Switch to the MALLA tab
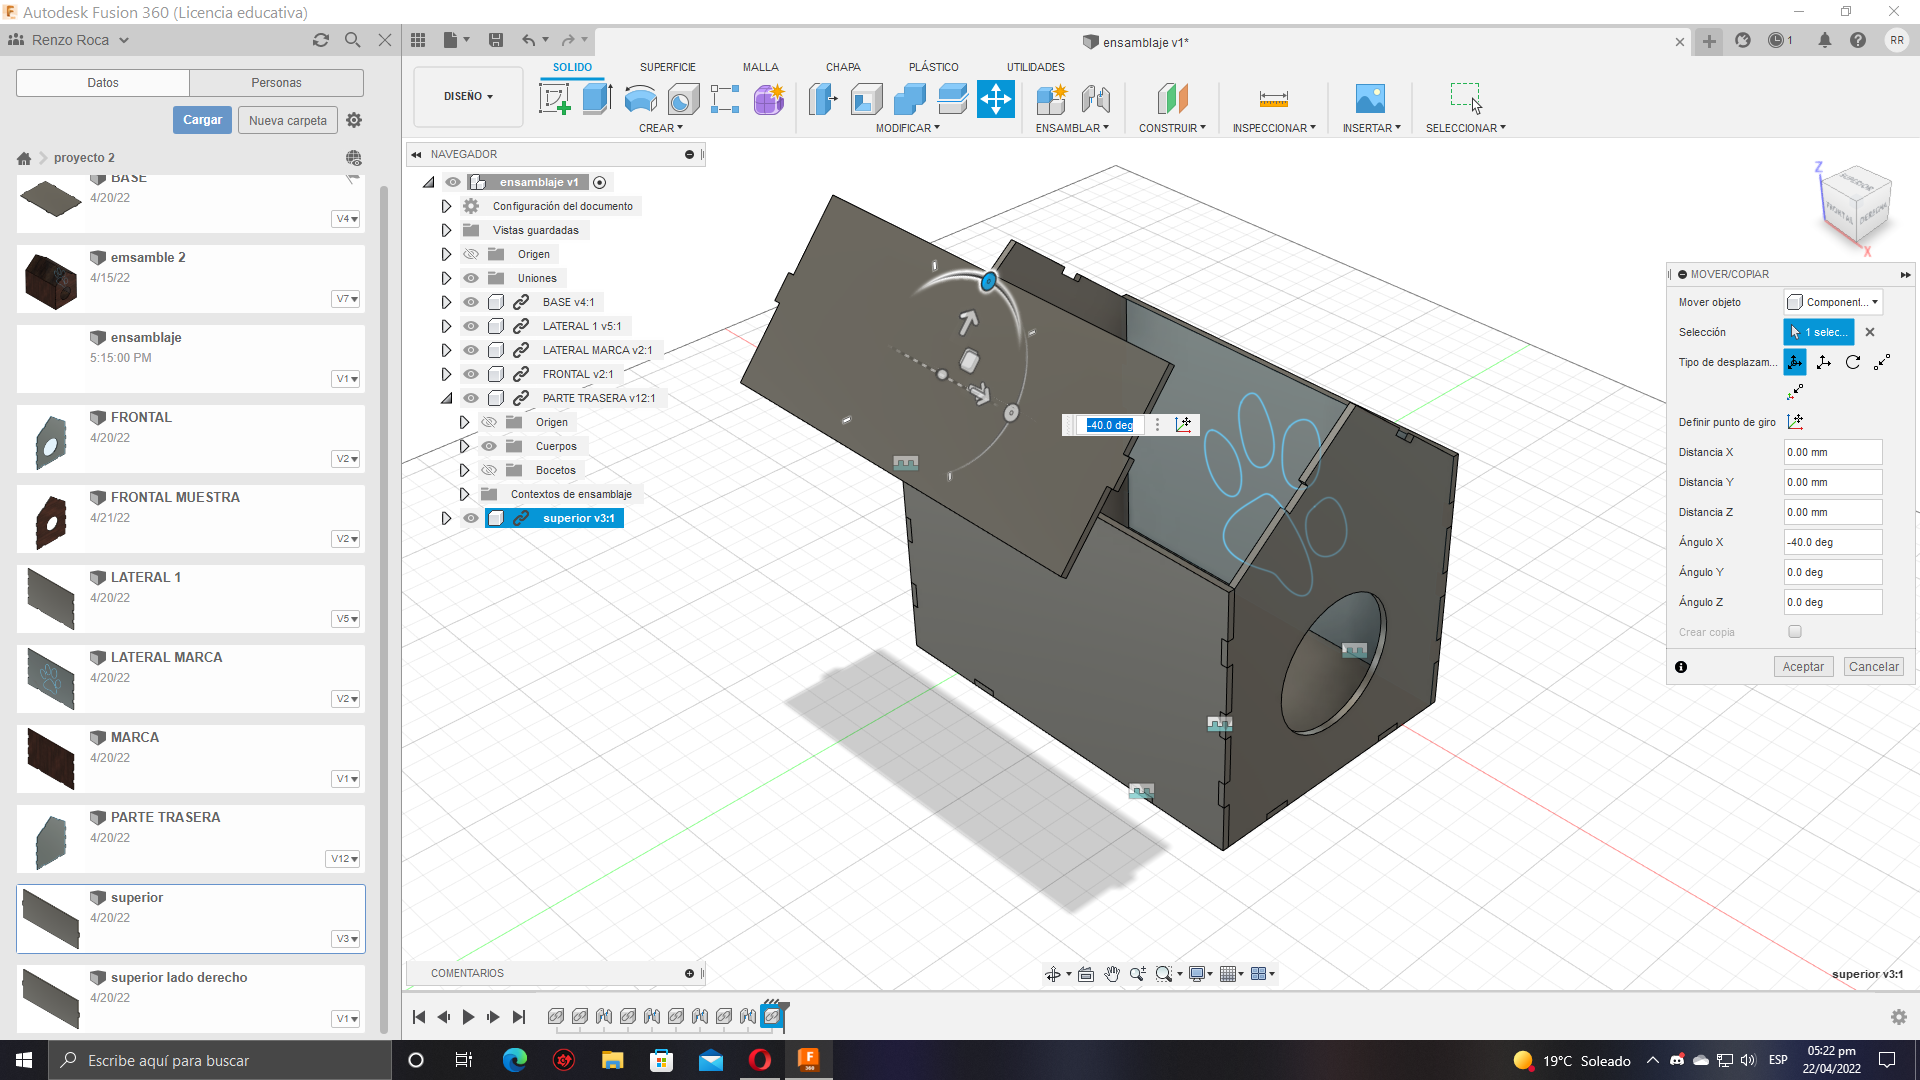 [760, 67]
